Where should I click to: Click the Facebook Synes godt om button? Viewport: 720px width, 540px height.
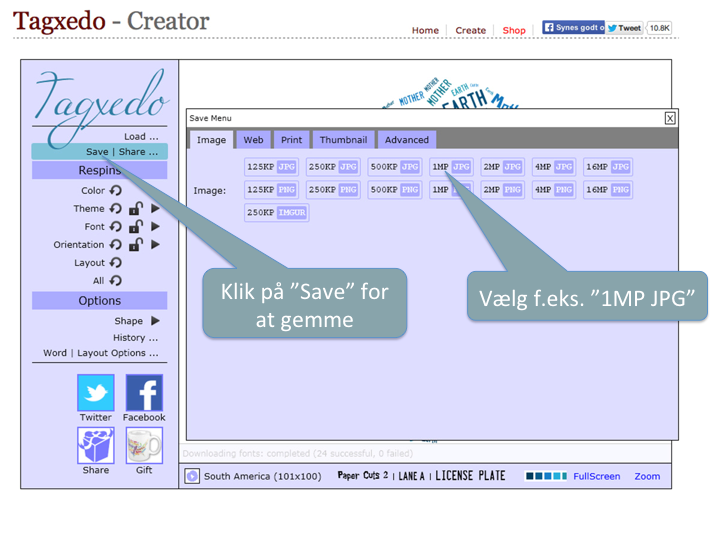(x=574, y=28)
